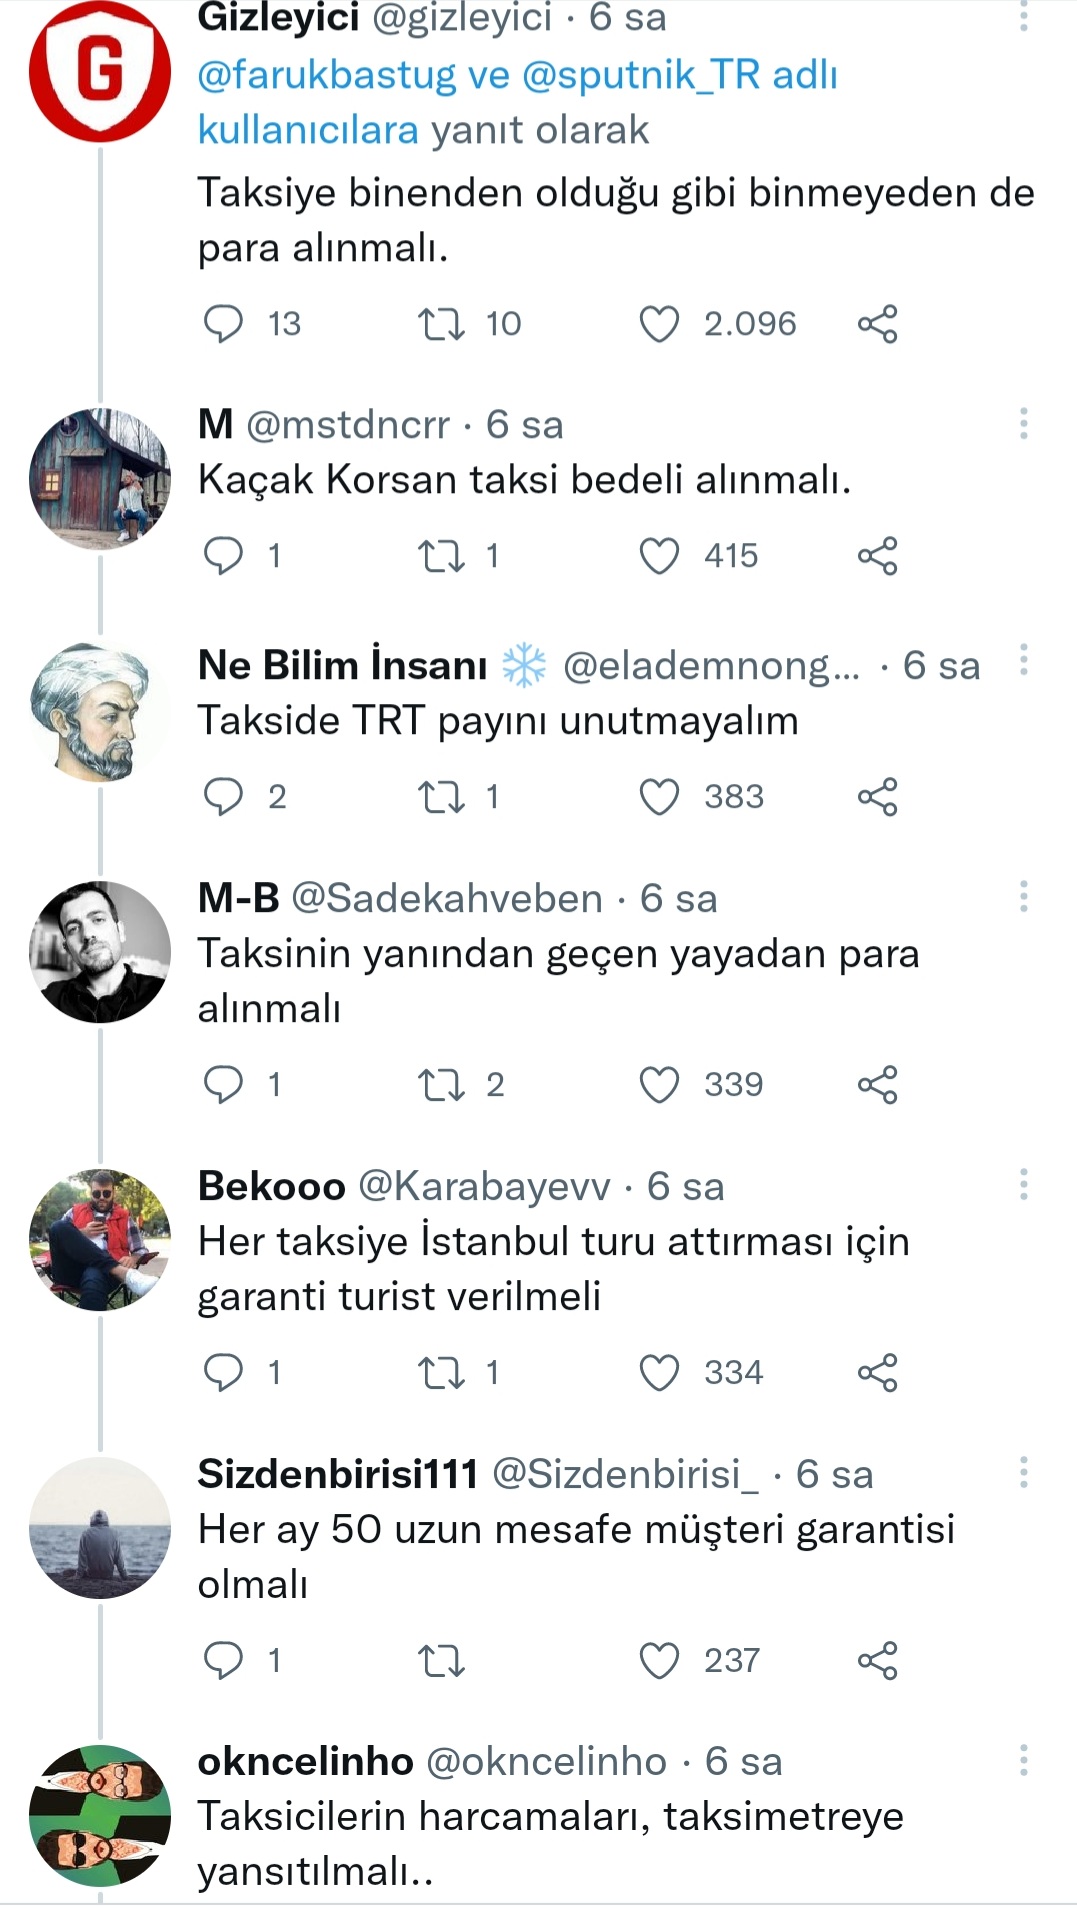Open Gizleyici's profile picture
Image resolution: width=1077 pixels, height=1914 pixels.
tap(100, 72)
